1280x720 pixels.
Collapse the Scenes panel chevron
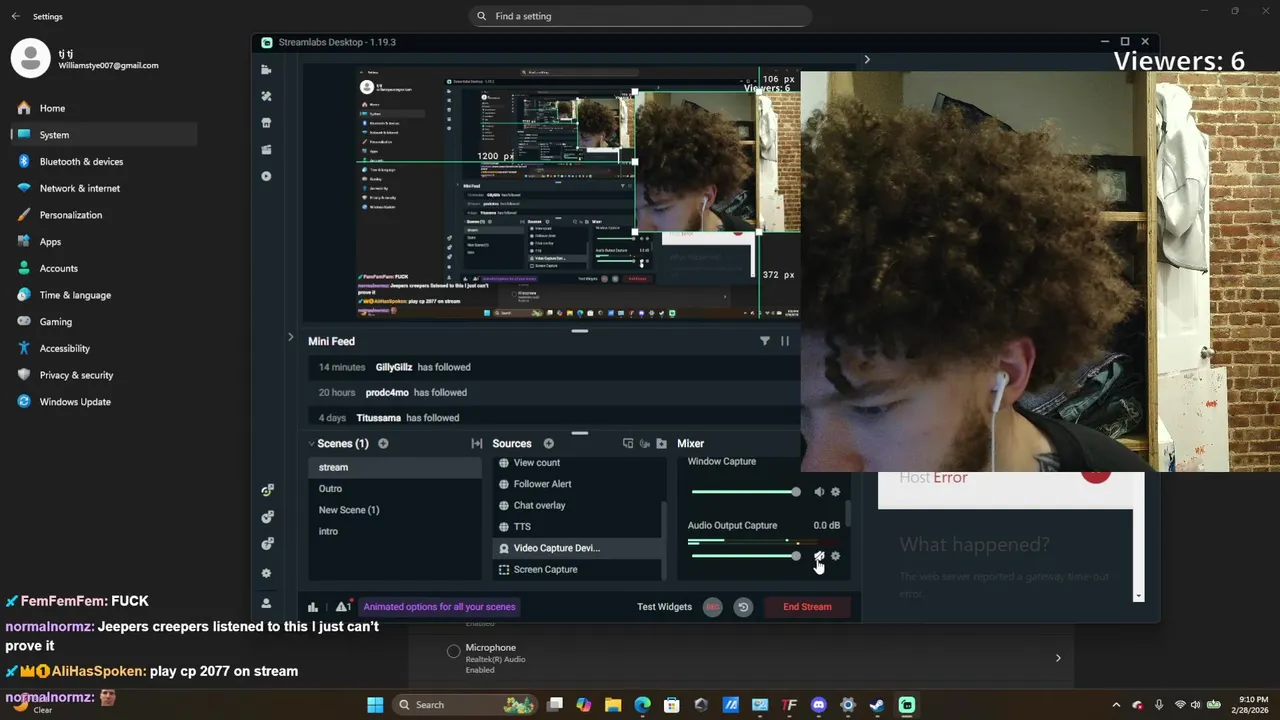(x=311, y=443)
